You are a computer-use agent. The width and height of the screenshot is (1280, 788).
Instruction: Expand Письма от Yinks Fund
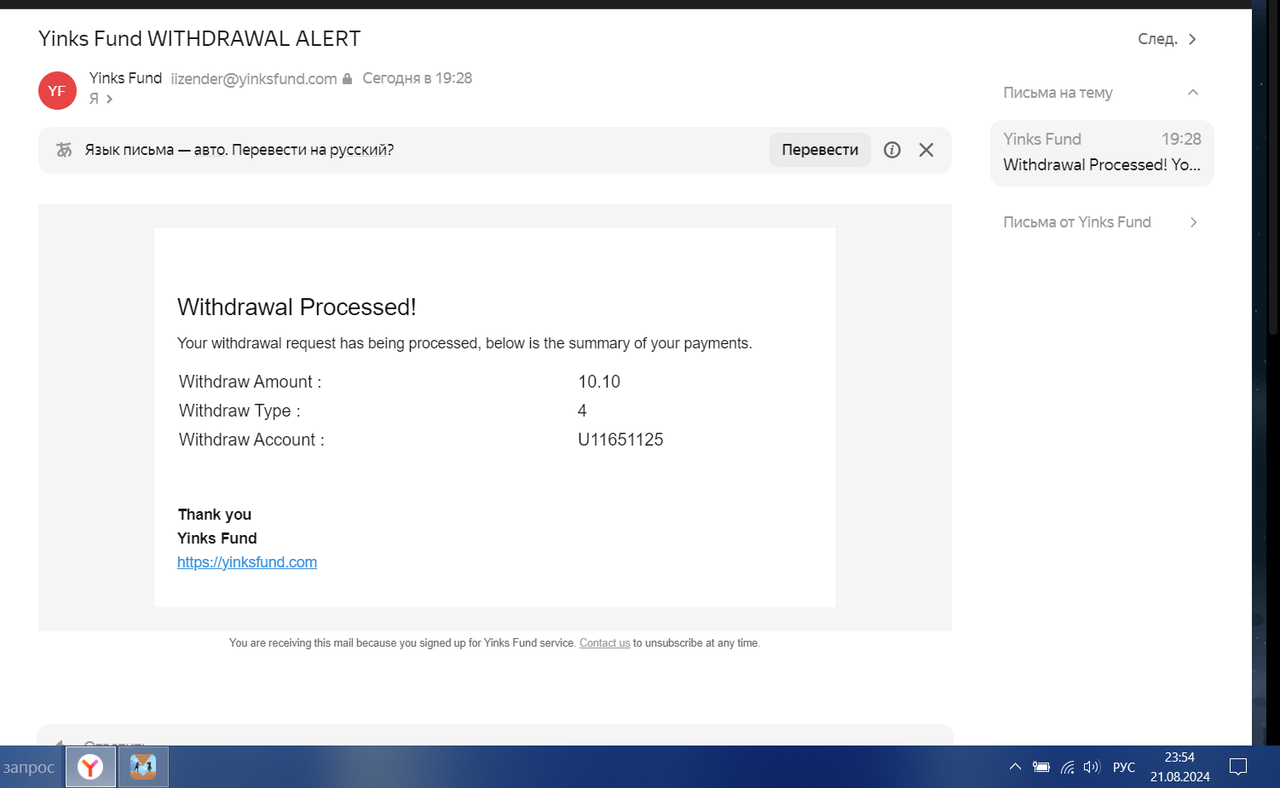[x=1193, y=222]
